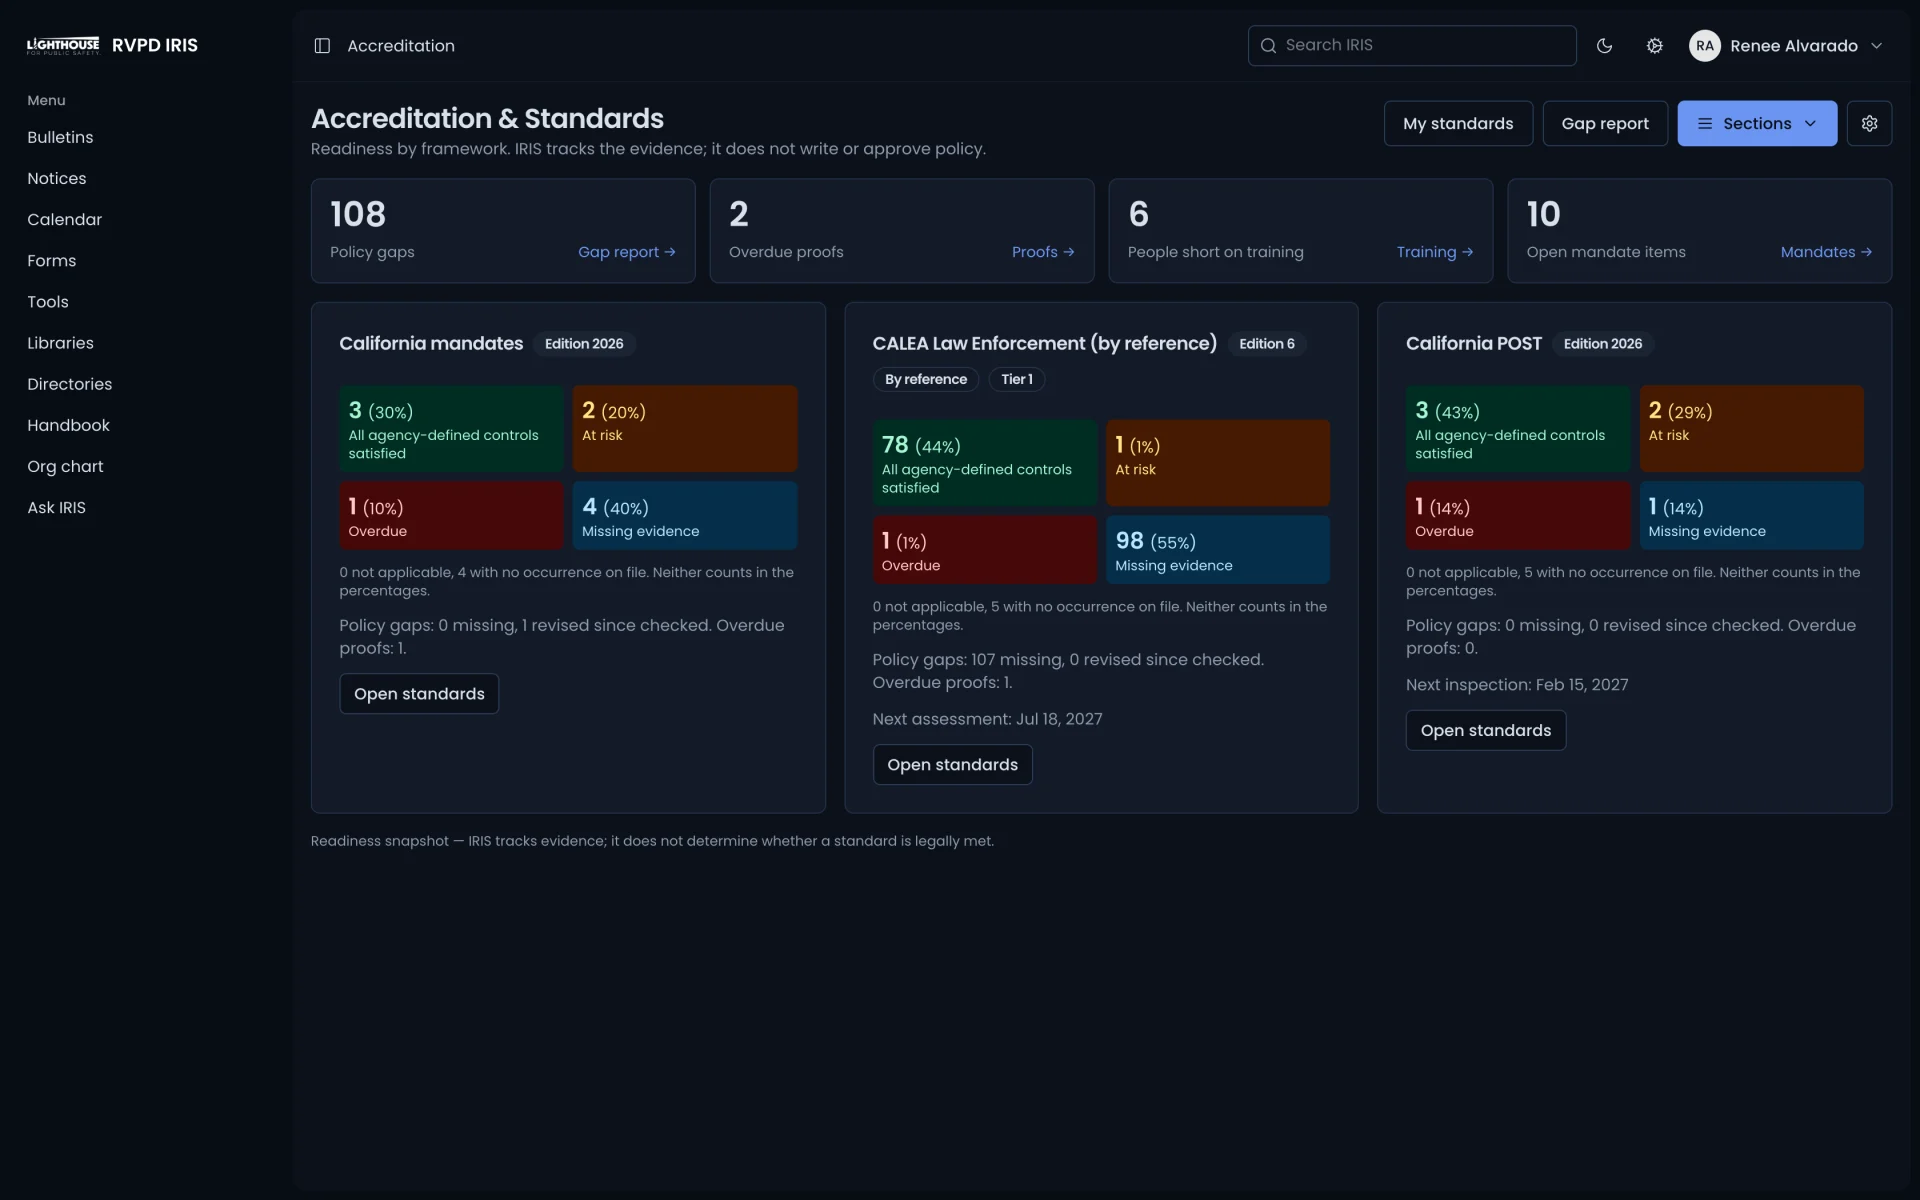Click the RA user avatar
1920x1200 pixels.
coord(1705,46)
